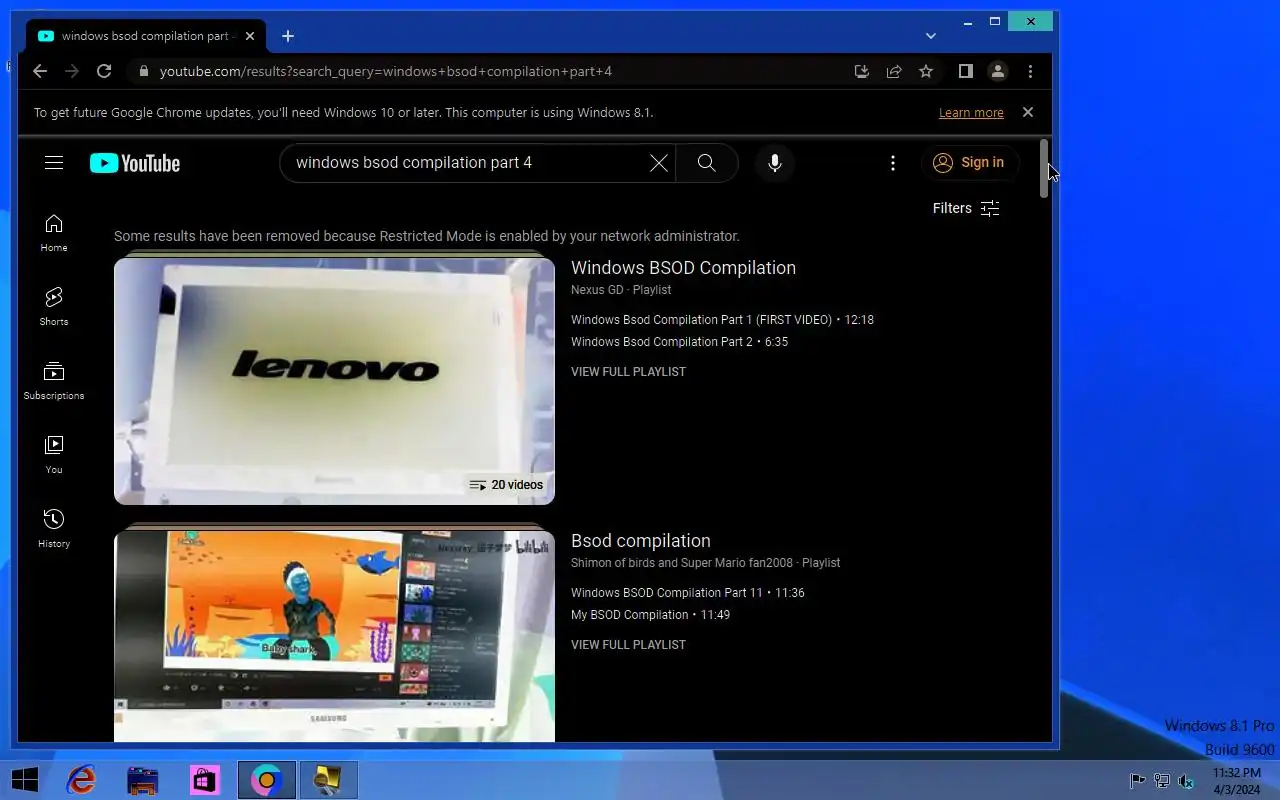View full playlist for Bsod compilation
1280x800 pixels.
click(628, 645)
